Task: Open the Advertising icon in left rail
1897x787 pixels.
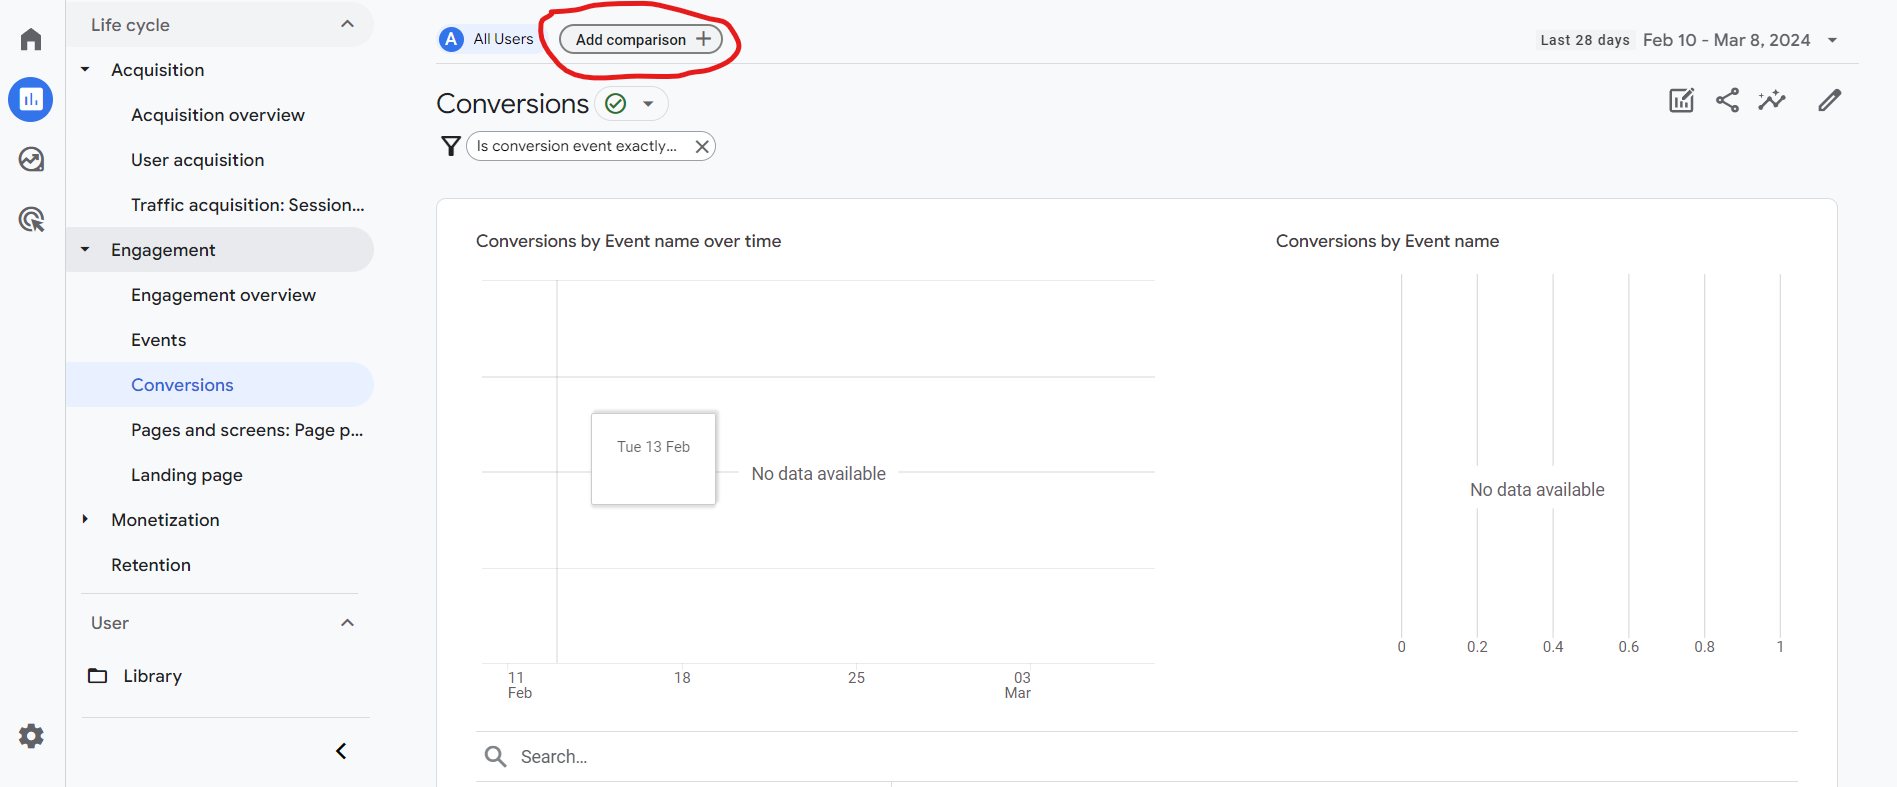Action: tap(31, 220)
